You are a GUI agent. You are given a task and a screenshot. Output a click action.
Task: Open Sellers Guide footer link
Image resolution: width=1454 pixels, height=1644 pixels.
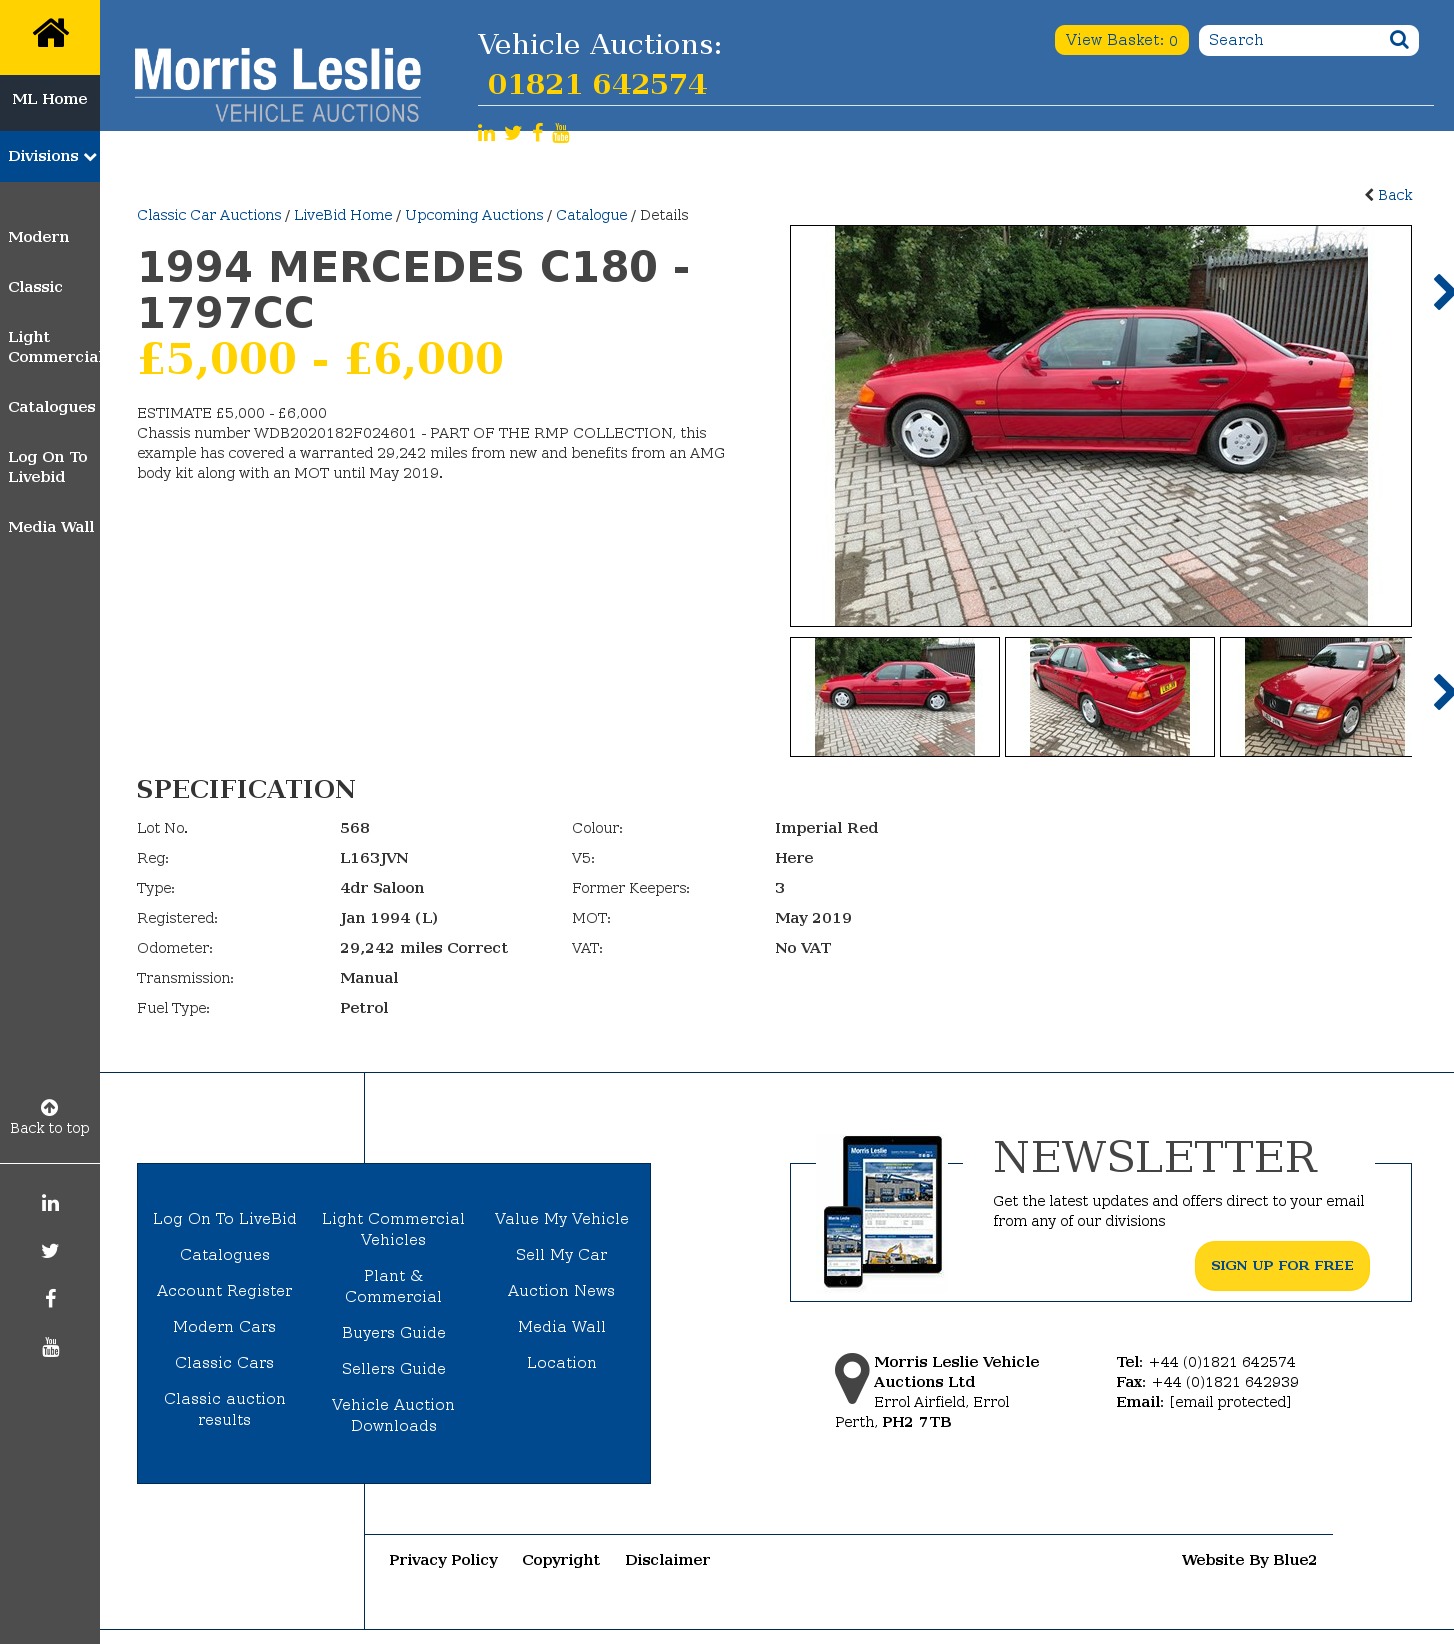(394, 1369)
